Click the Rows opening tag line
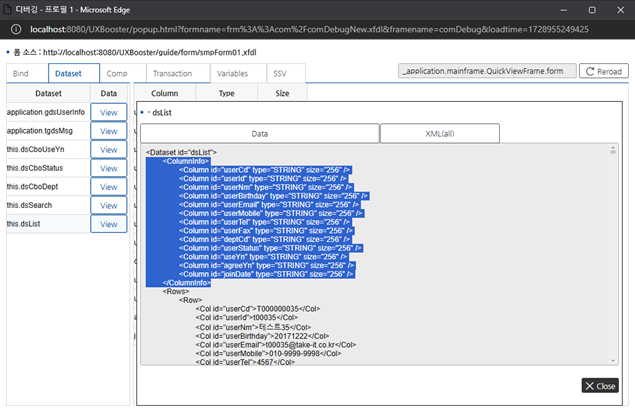Screen dimensions: 635x412 coord(176,291)
